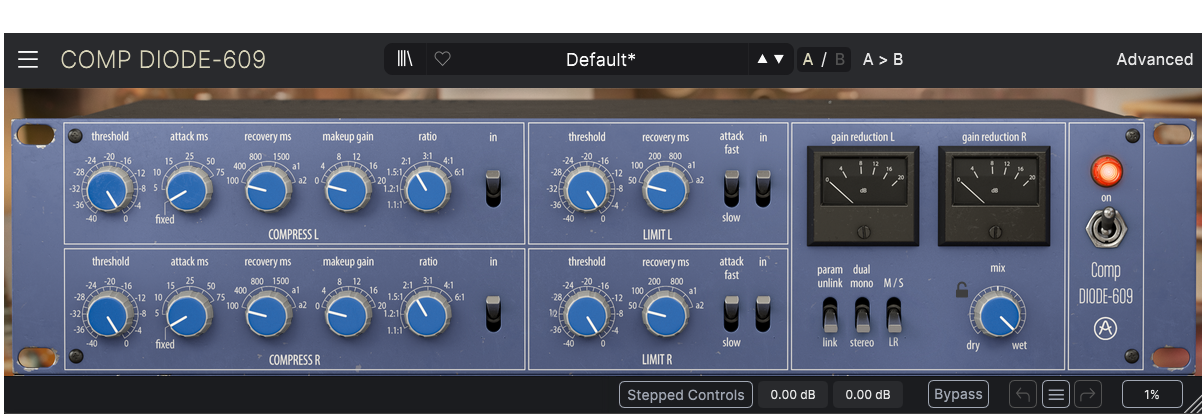Toggle the LIMIT R in switch

[x=763, y=314]
